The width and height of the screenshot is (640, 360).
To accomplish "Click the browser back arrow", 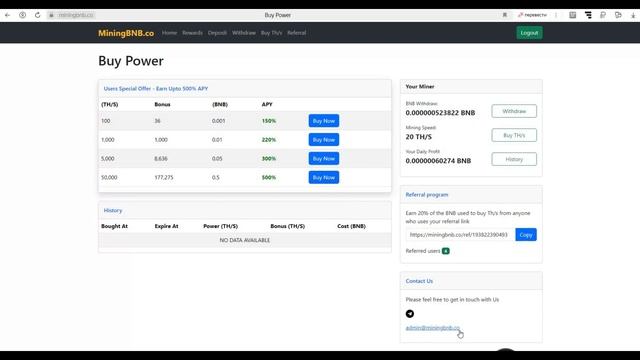I will tap(7, 15).
